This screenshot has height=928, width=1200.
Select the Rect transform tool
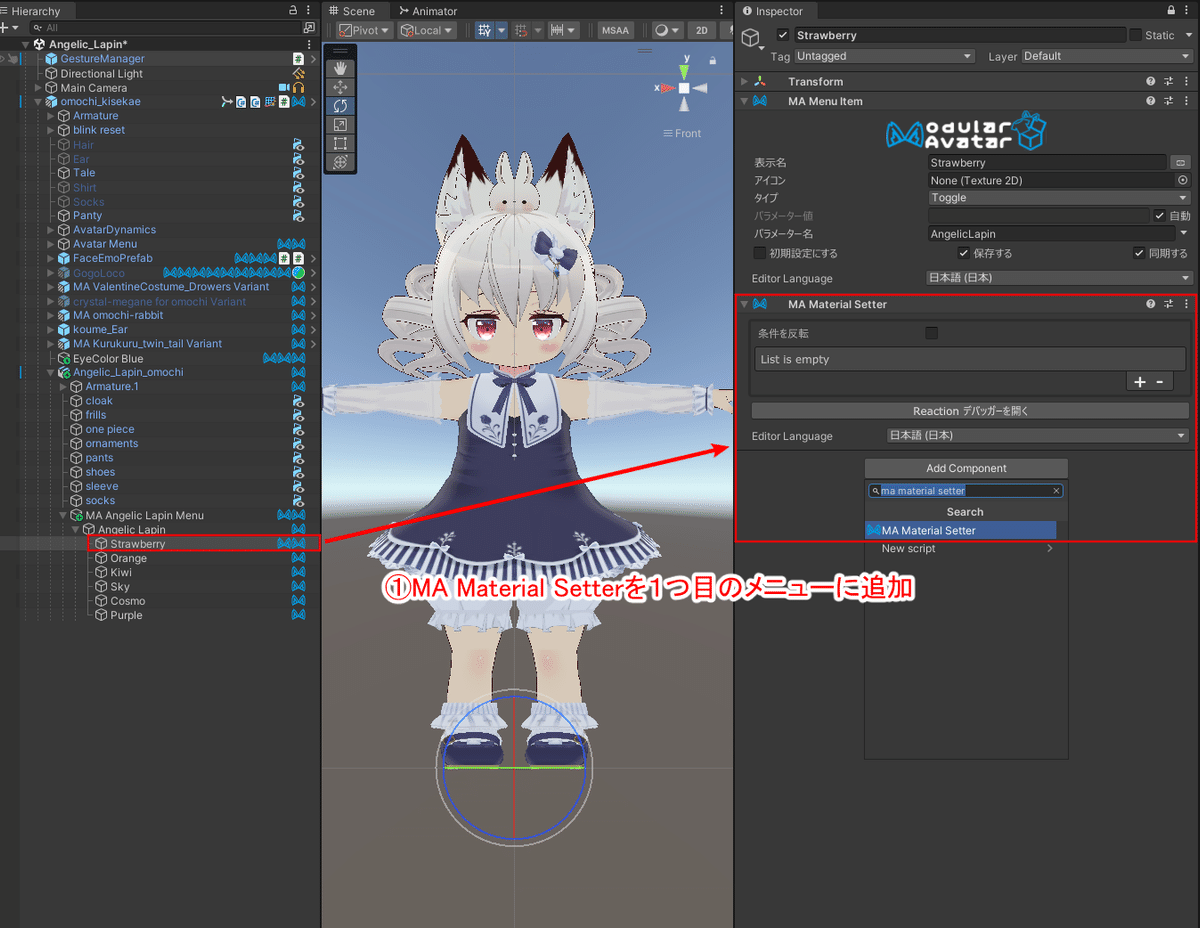340,142
